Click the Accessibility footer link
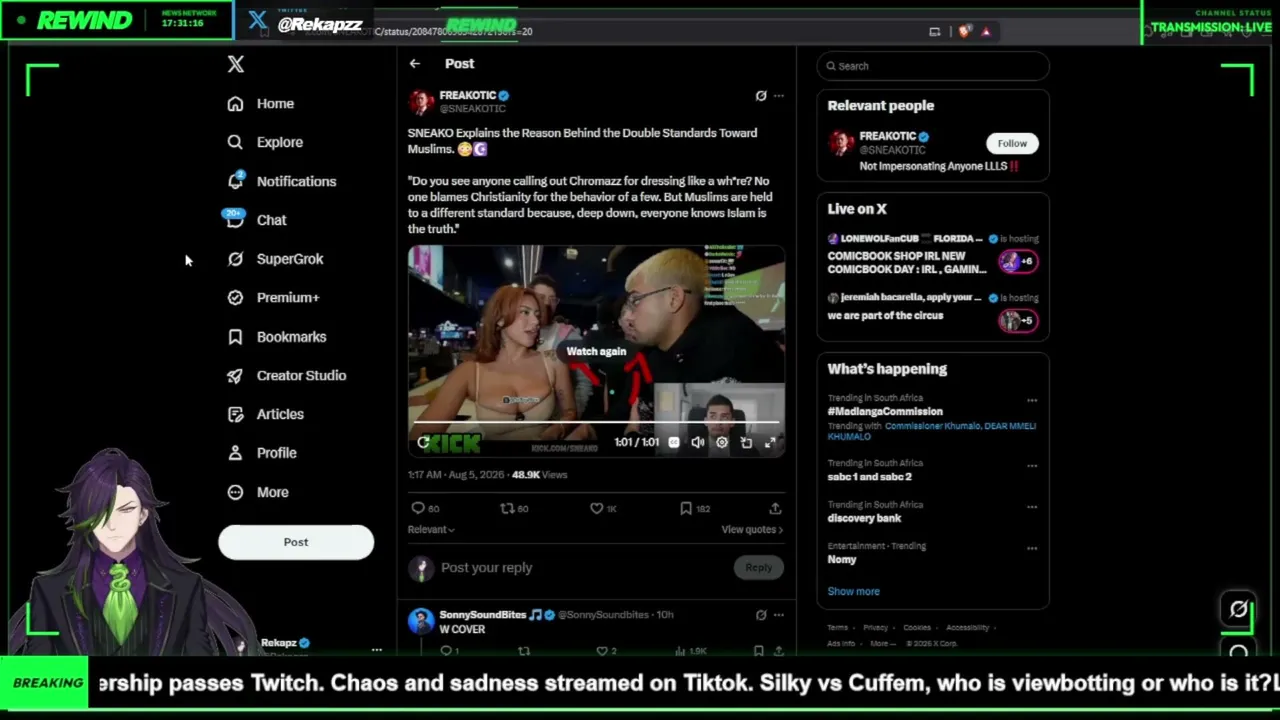The image size is (1280, 720). click(968, 628)
